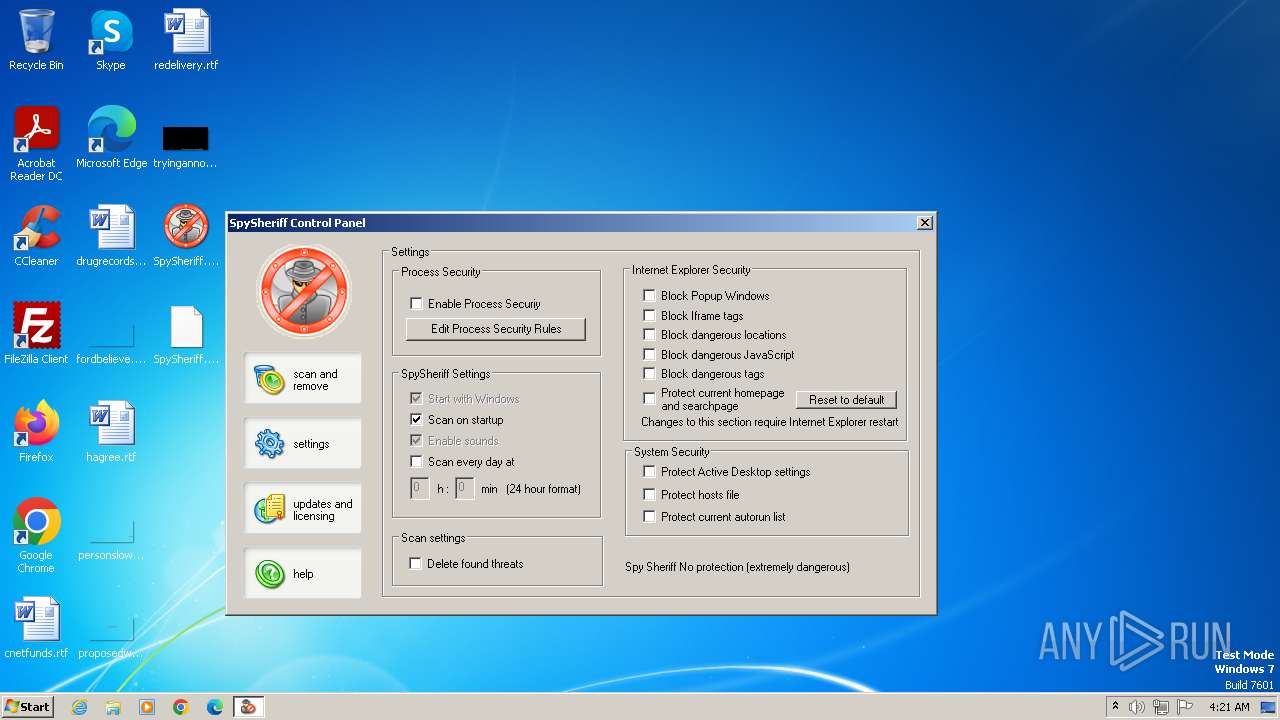Select the Microsoft Edge desktop shortcut

tap(111, 138)
